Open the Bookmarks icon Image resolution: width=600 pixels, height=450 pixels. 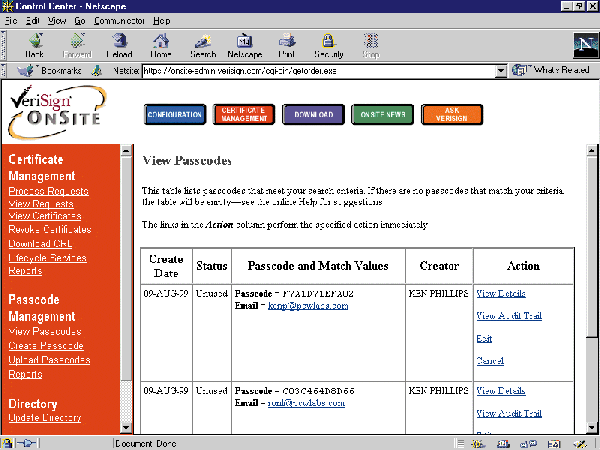(26, 70)
